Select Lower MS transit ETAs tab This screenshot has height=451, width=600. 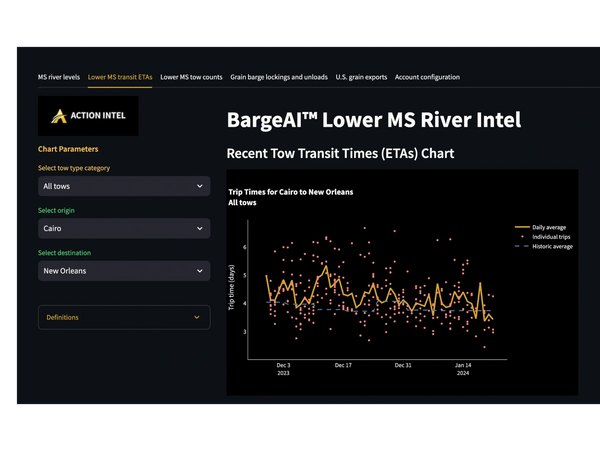tap(120, 77)
